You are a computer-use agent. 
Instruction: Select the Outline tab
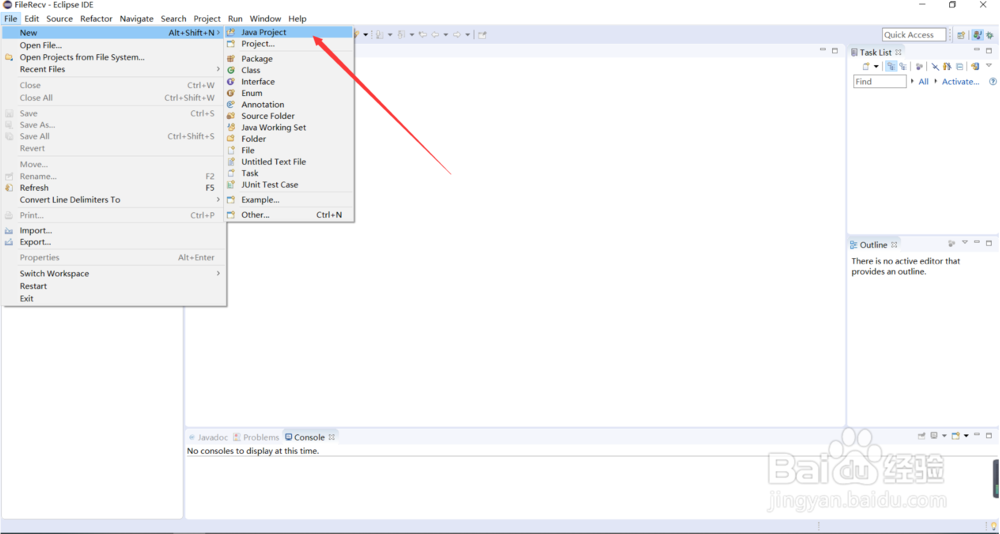click(x=873, y=245)
